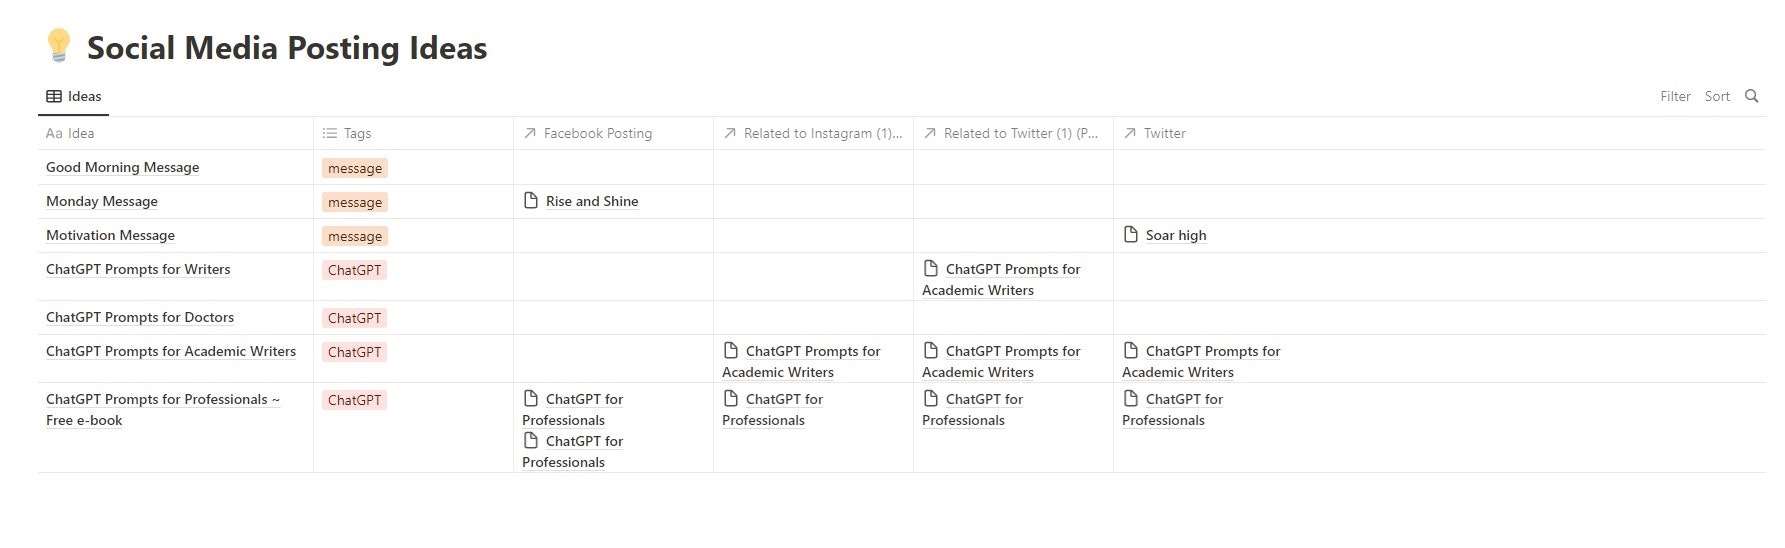Click the Social Media Posting Ideas title
The width and height of the screenshot is (1785, 548).
pyautogui.click(x=287, y=48)
